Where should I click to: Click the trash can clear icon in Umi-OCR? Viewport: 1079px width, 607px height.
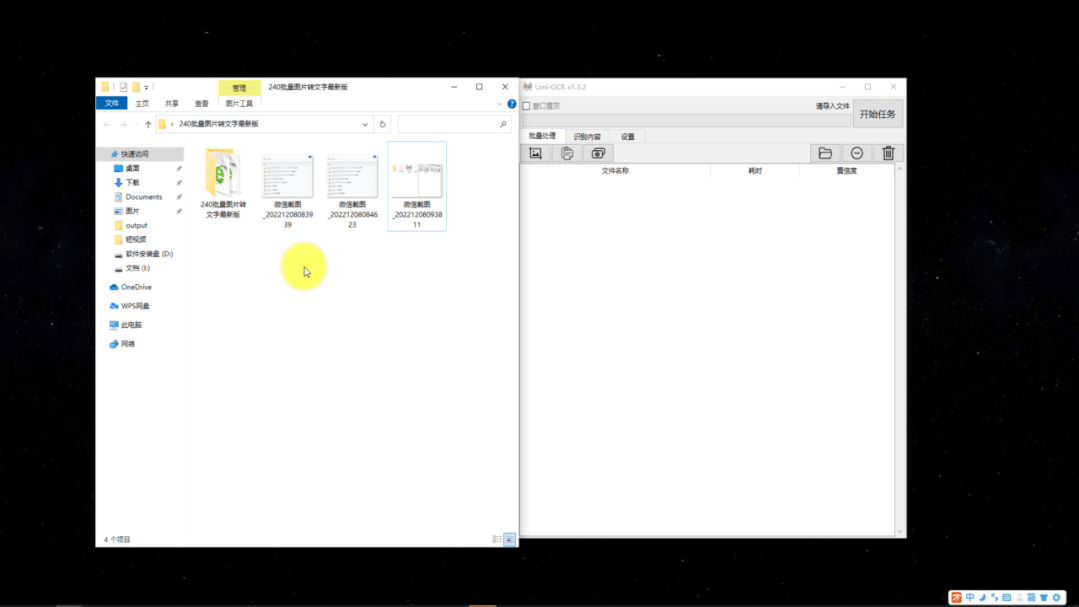(x=888, y=153)
